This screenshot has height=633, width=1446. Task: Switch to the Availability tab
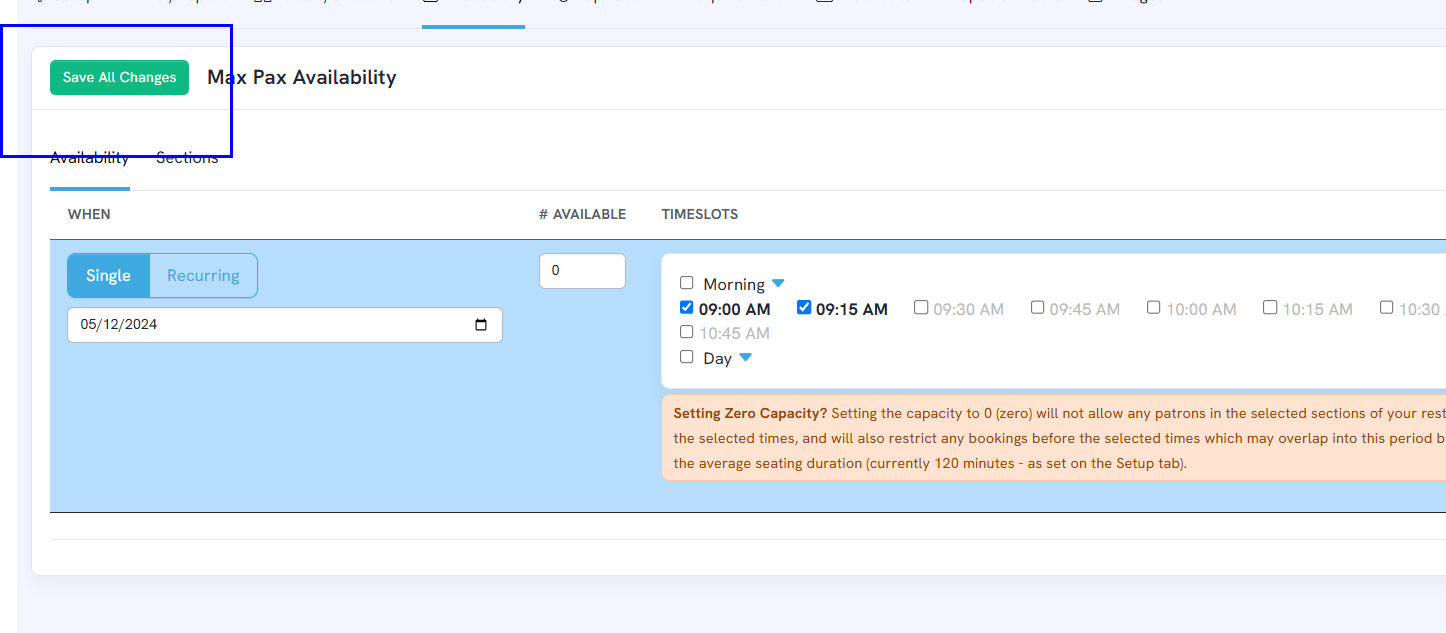[89, 158]
